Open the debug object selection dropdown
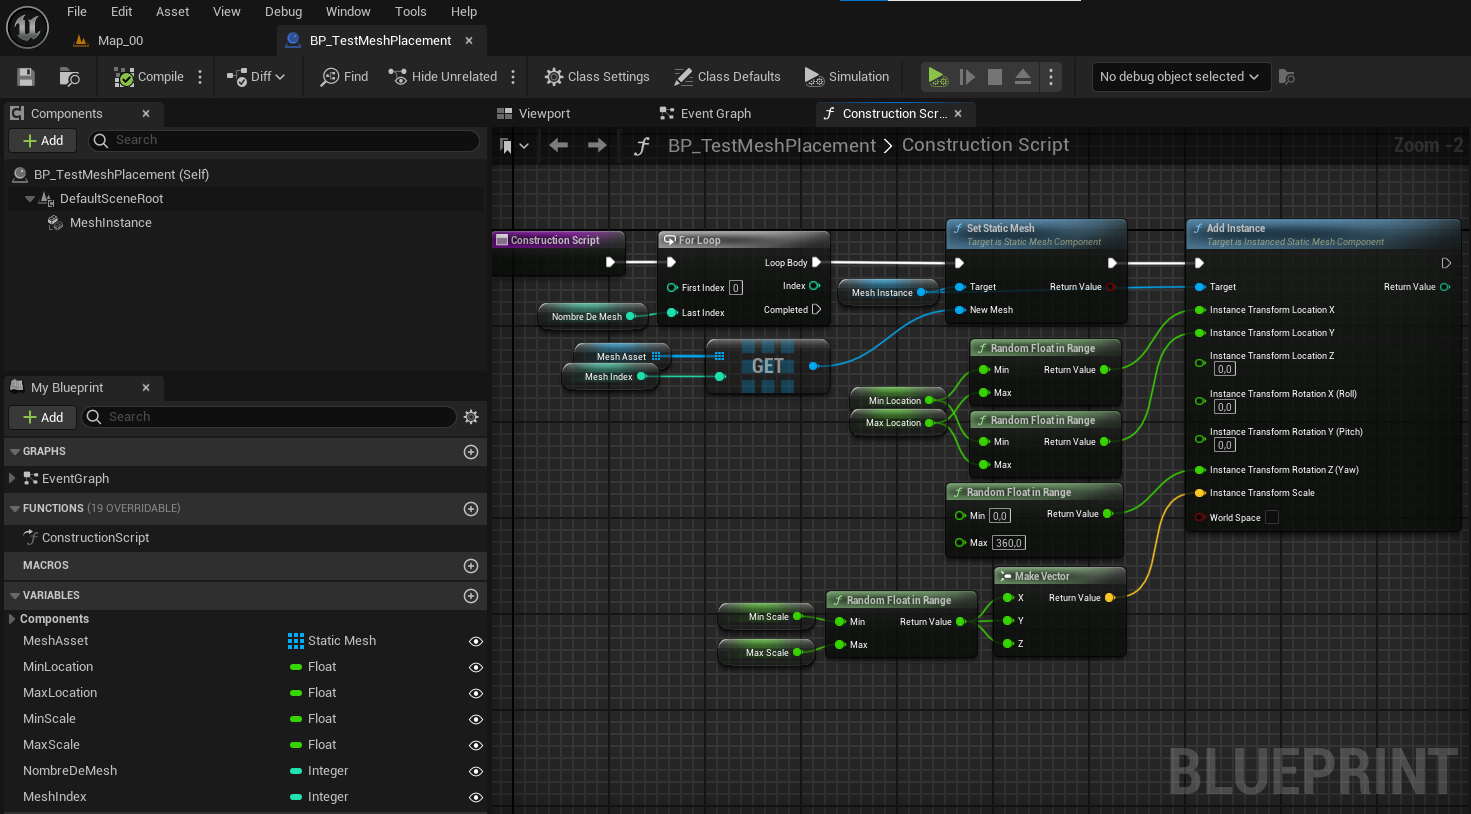Screen dimensions: 1471x814 (x=1181, y=77)
